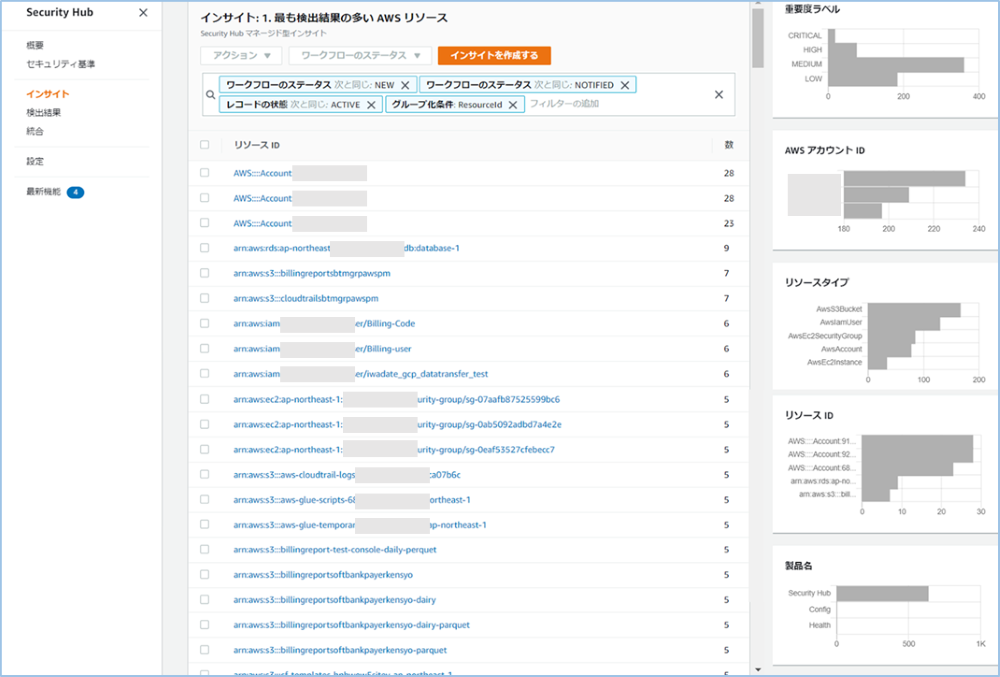
Task: Check the first AWS::::Account row with count 28
Action: (x=205, y=173)
